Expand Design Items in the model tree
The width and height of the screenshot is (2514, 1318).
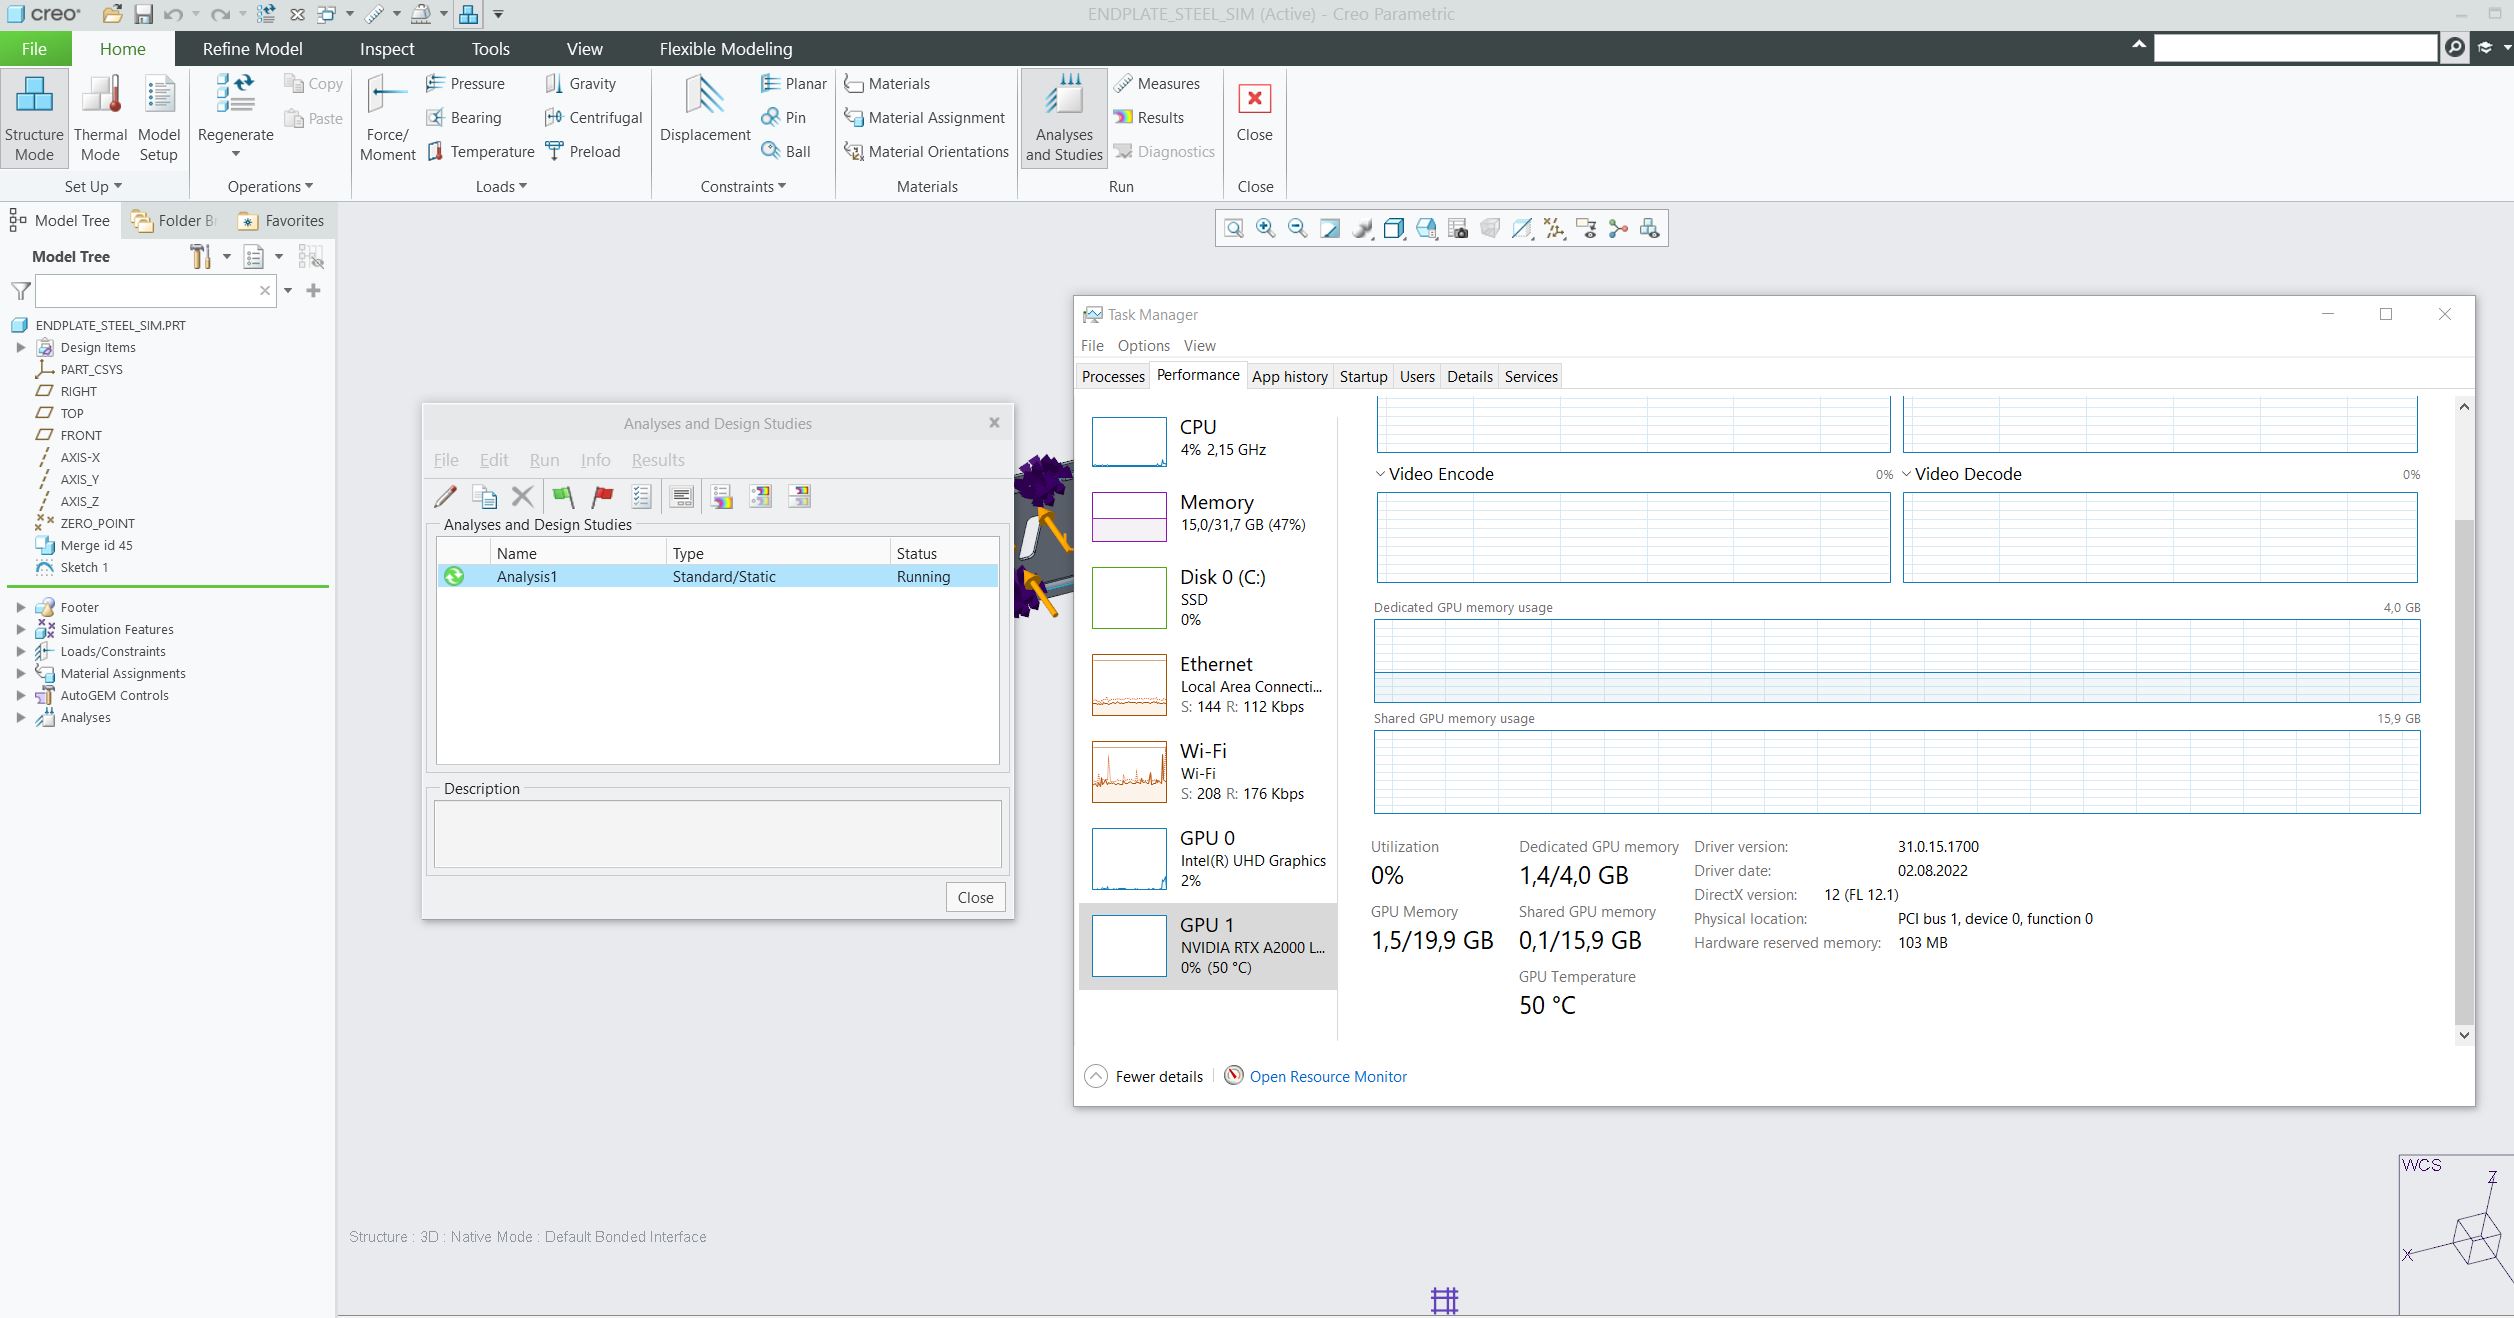[x=22, y=347]
